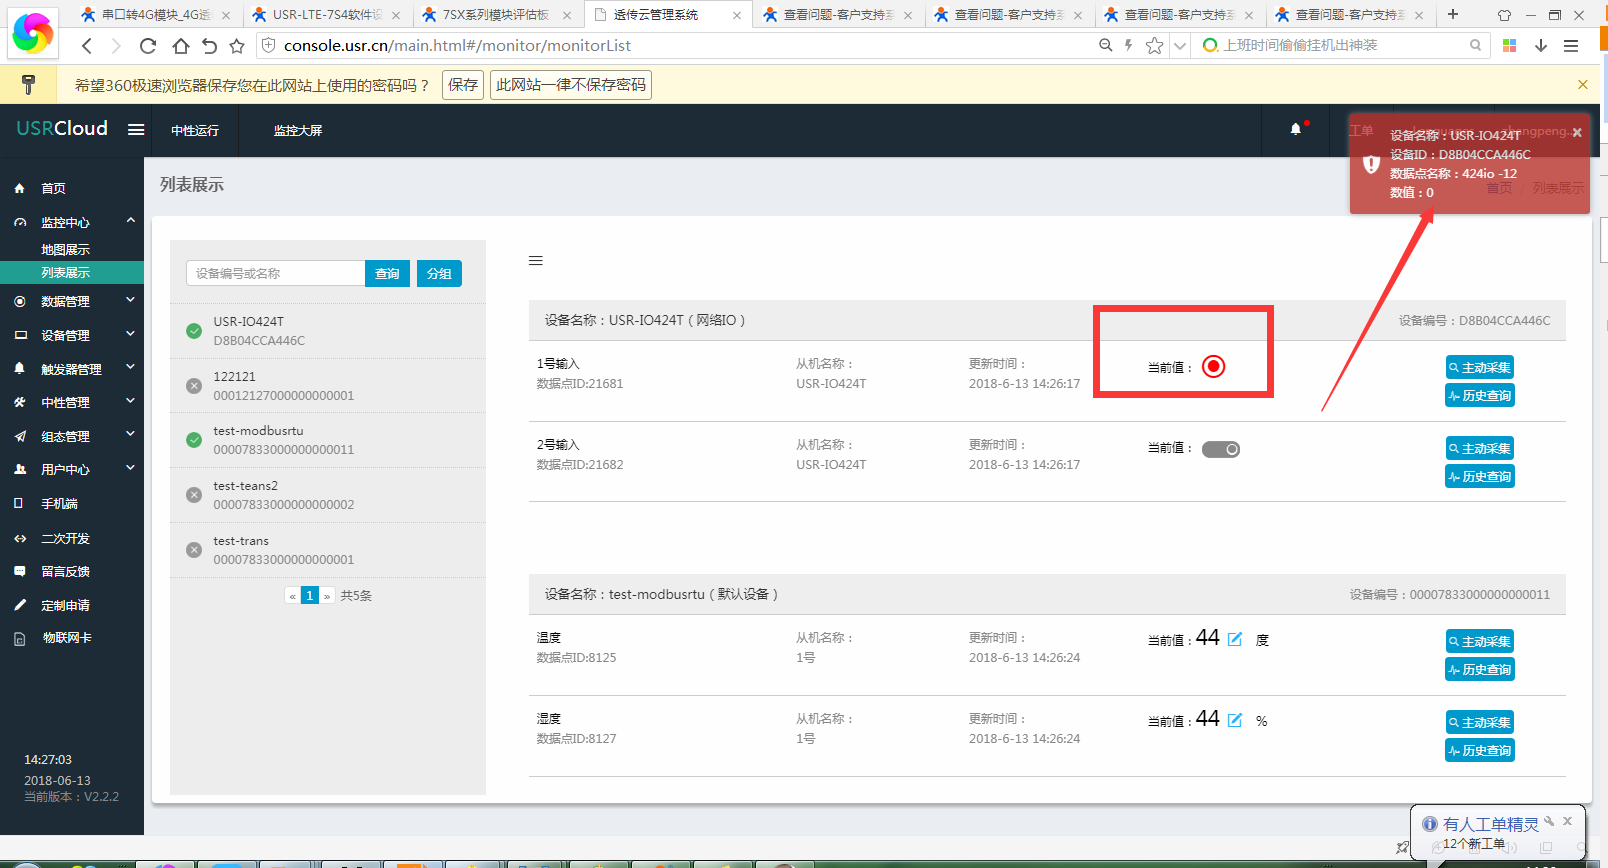Open the browser downloads arrow icon

1541,46
